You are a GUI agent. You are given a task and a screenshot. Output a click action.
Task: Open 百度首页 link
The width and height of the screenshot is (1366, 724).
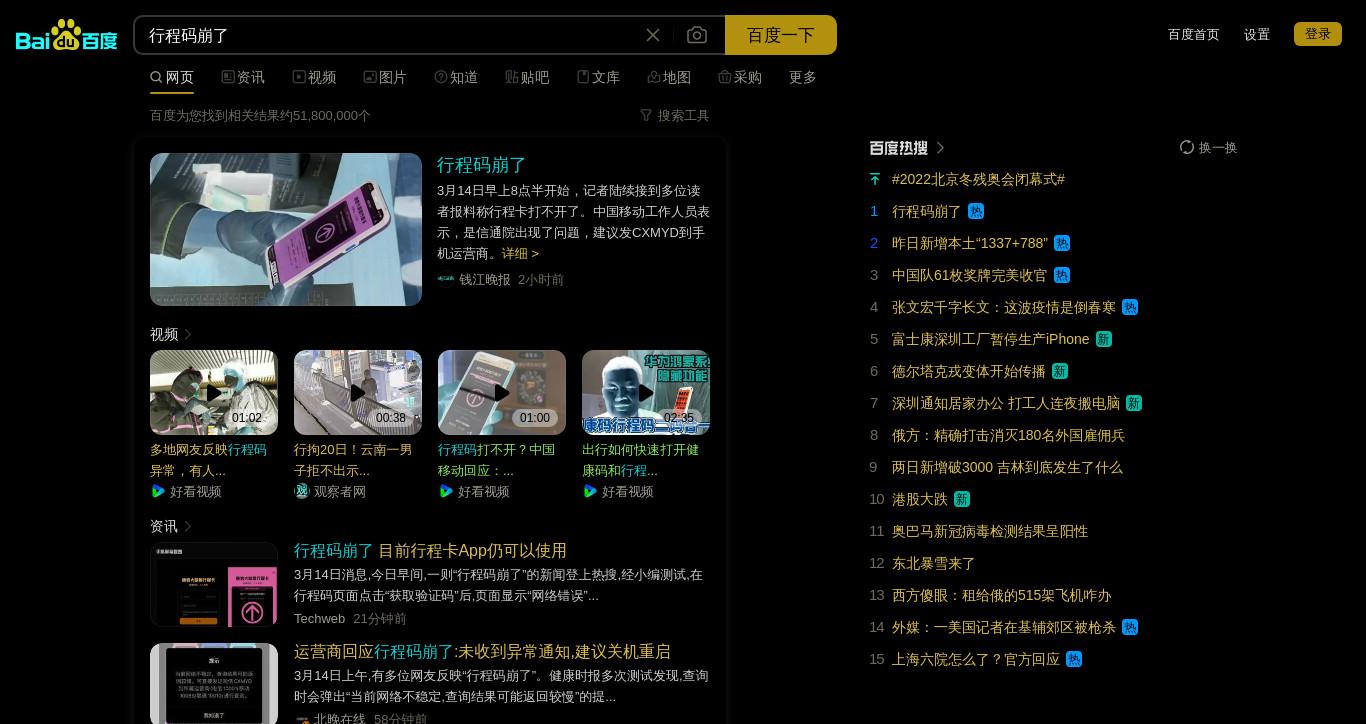point(1194,34)
